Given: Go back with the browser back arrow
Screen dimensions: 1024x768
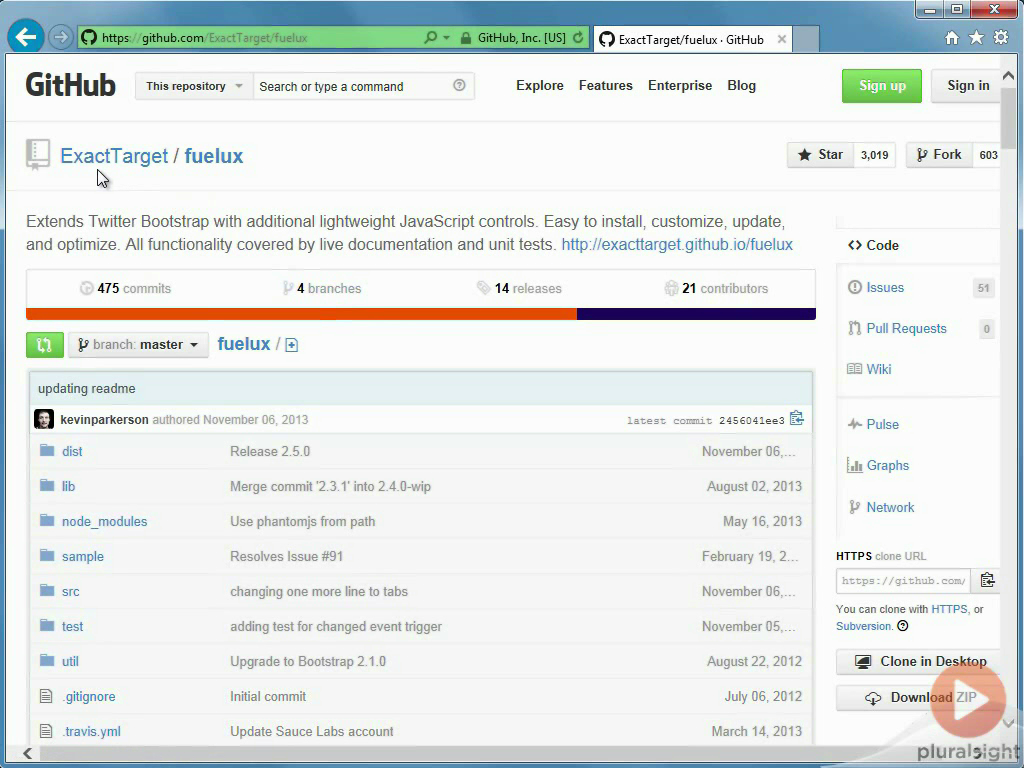Looking at the screenshot, I should tap(25, 37).
